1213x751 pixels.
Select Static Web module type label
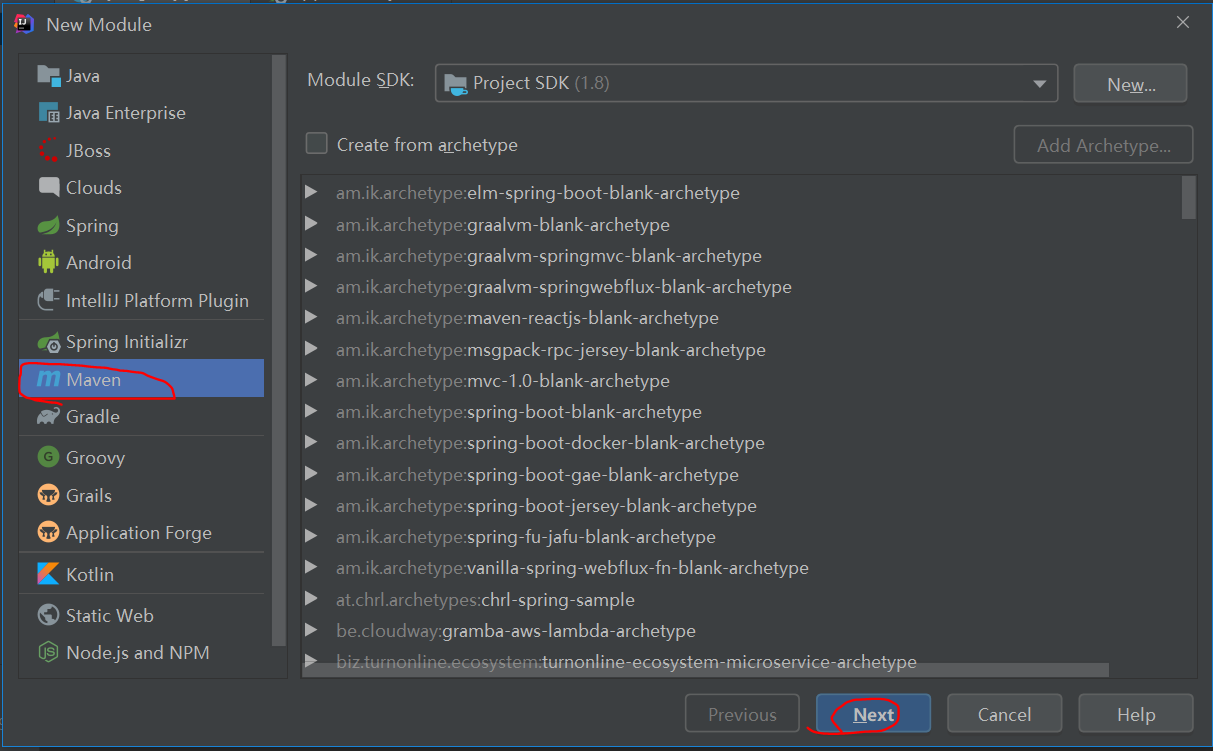110,616
